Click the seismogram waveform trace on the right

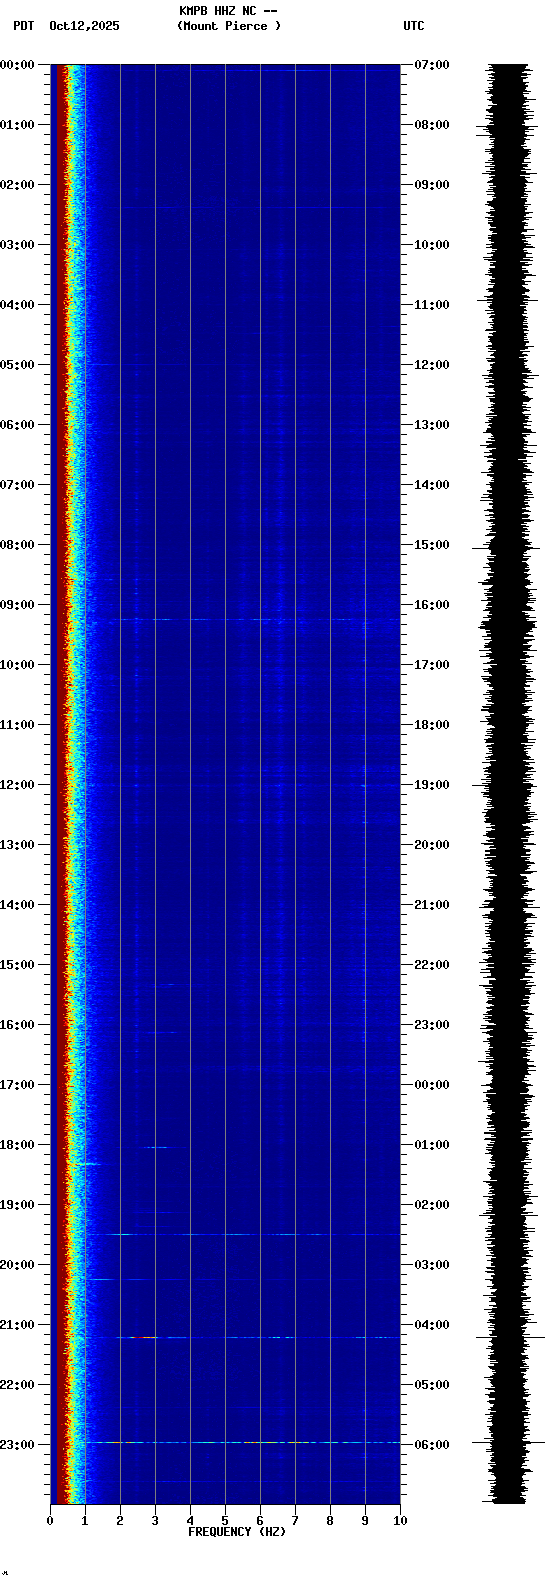coord(509,784)
